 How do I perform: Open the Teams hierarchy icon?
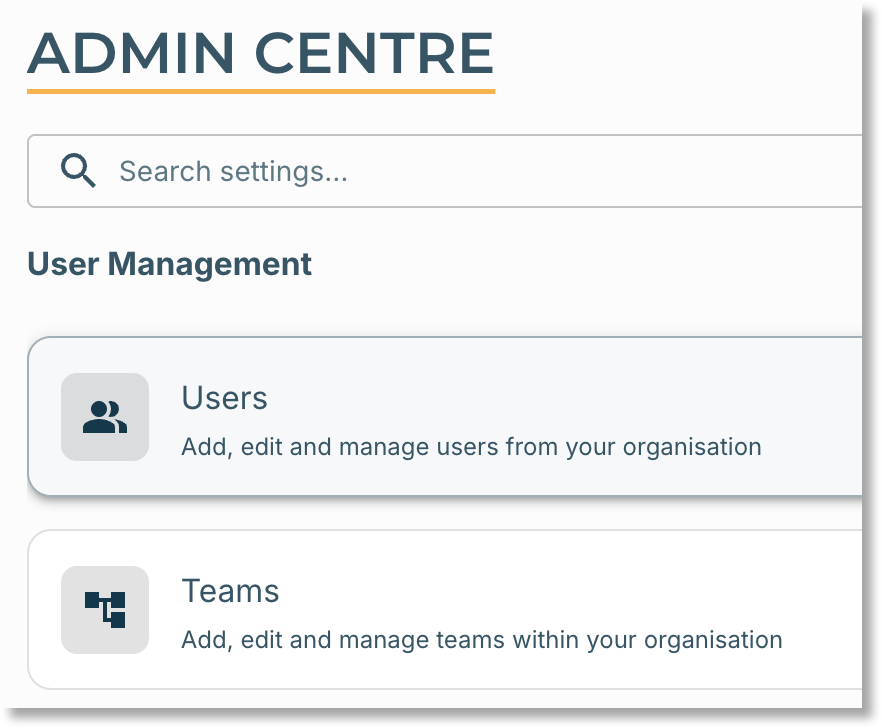[105, 610]
